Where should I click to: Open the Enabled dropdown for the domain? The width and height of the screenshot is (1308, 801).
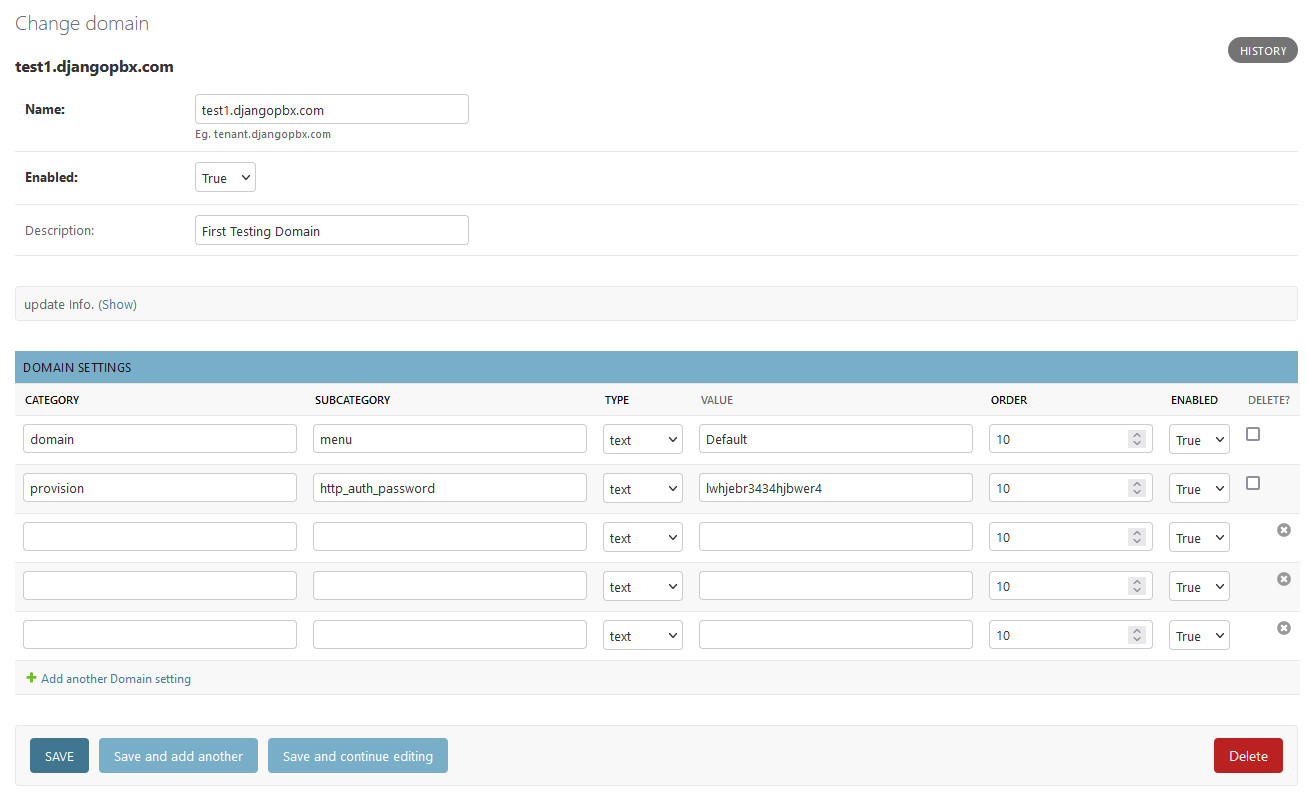[225, 178]
